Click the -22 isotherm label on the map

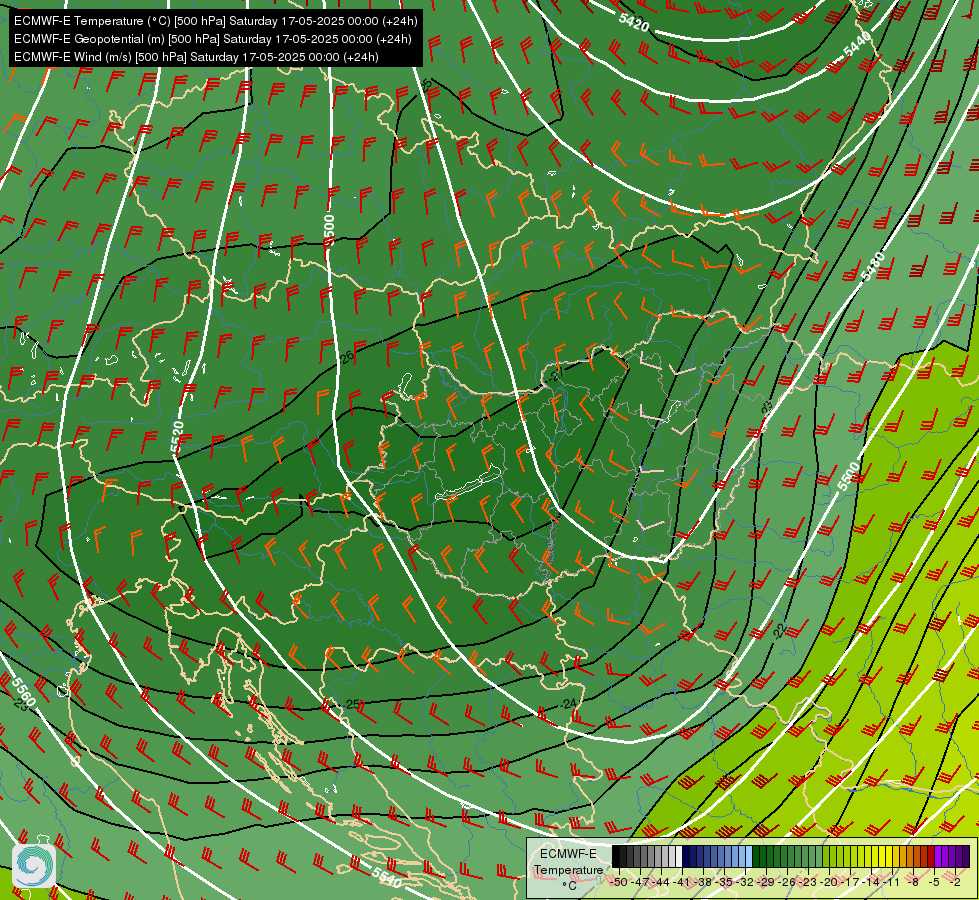coord(779,631)
